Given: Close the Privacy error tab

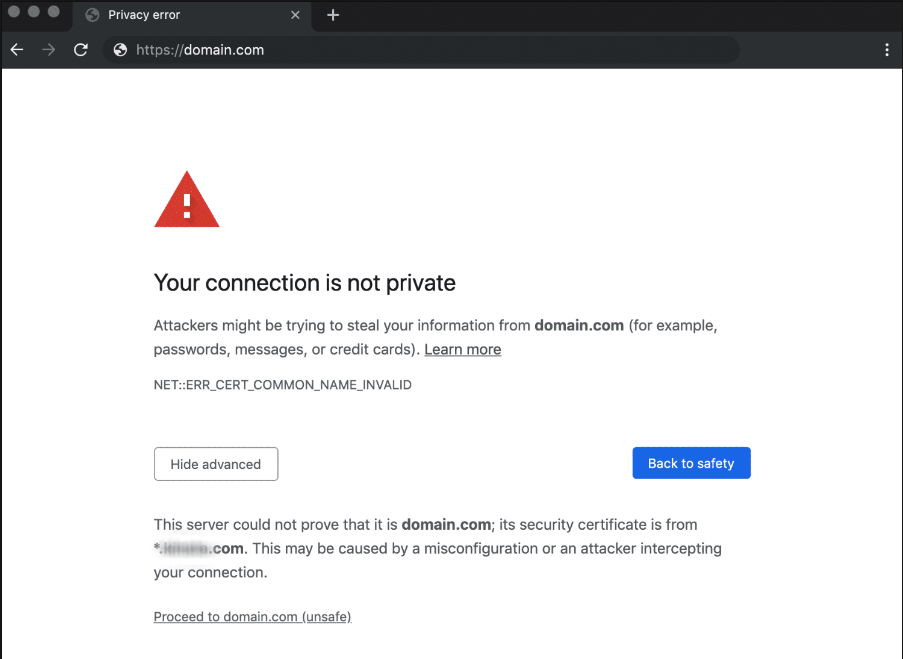Looking at the screenshot, I should (x=295, y=15).
